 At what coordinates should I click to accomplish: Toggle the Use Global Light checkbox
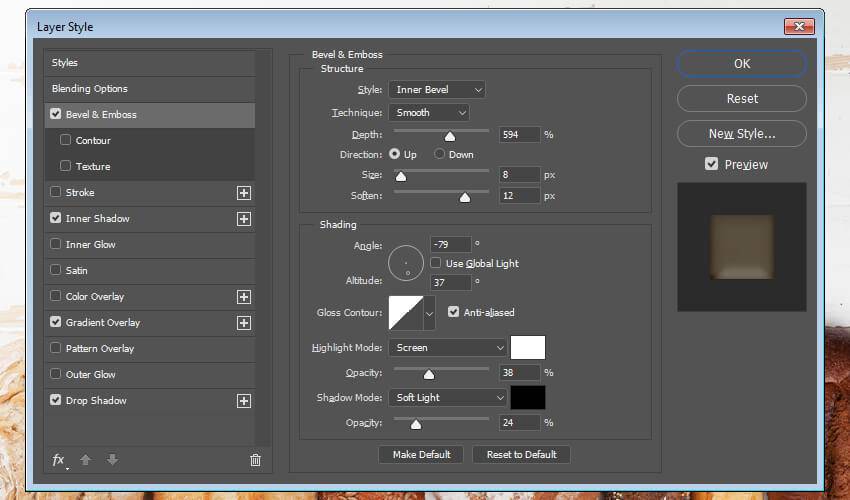pyautogui.click(x=437, y=263)
